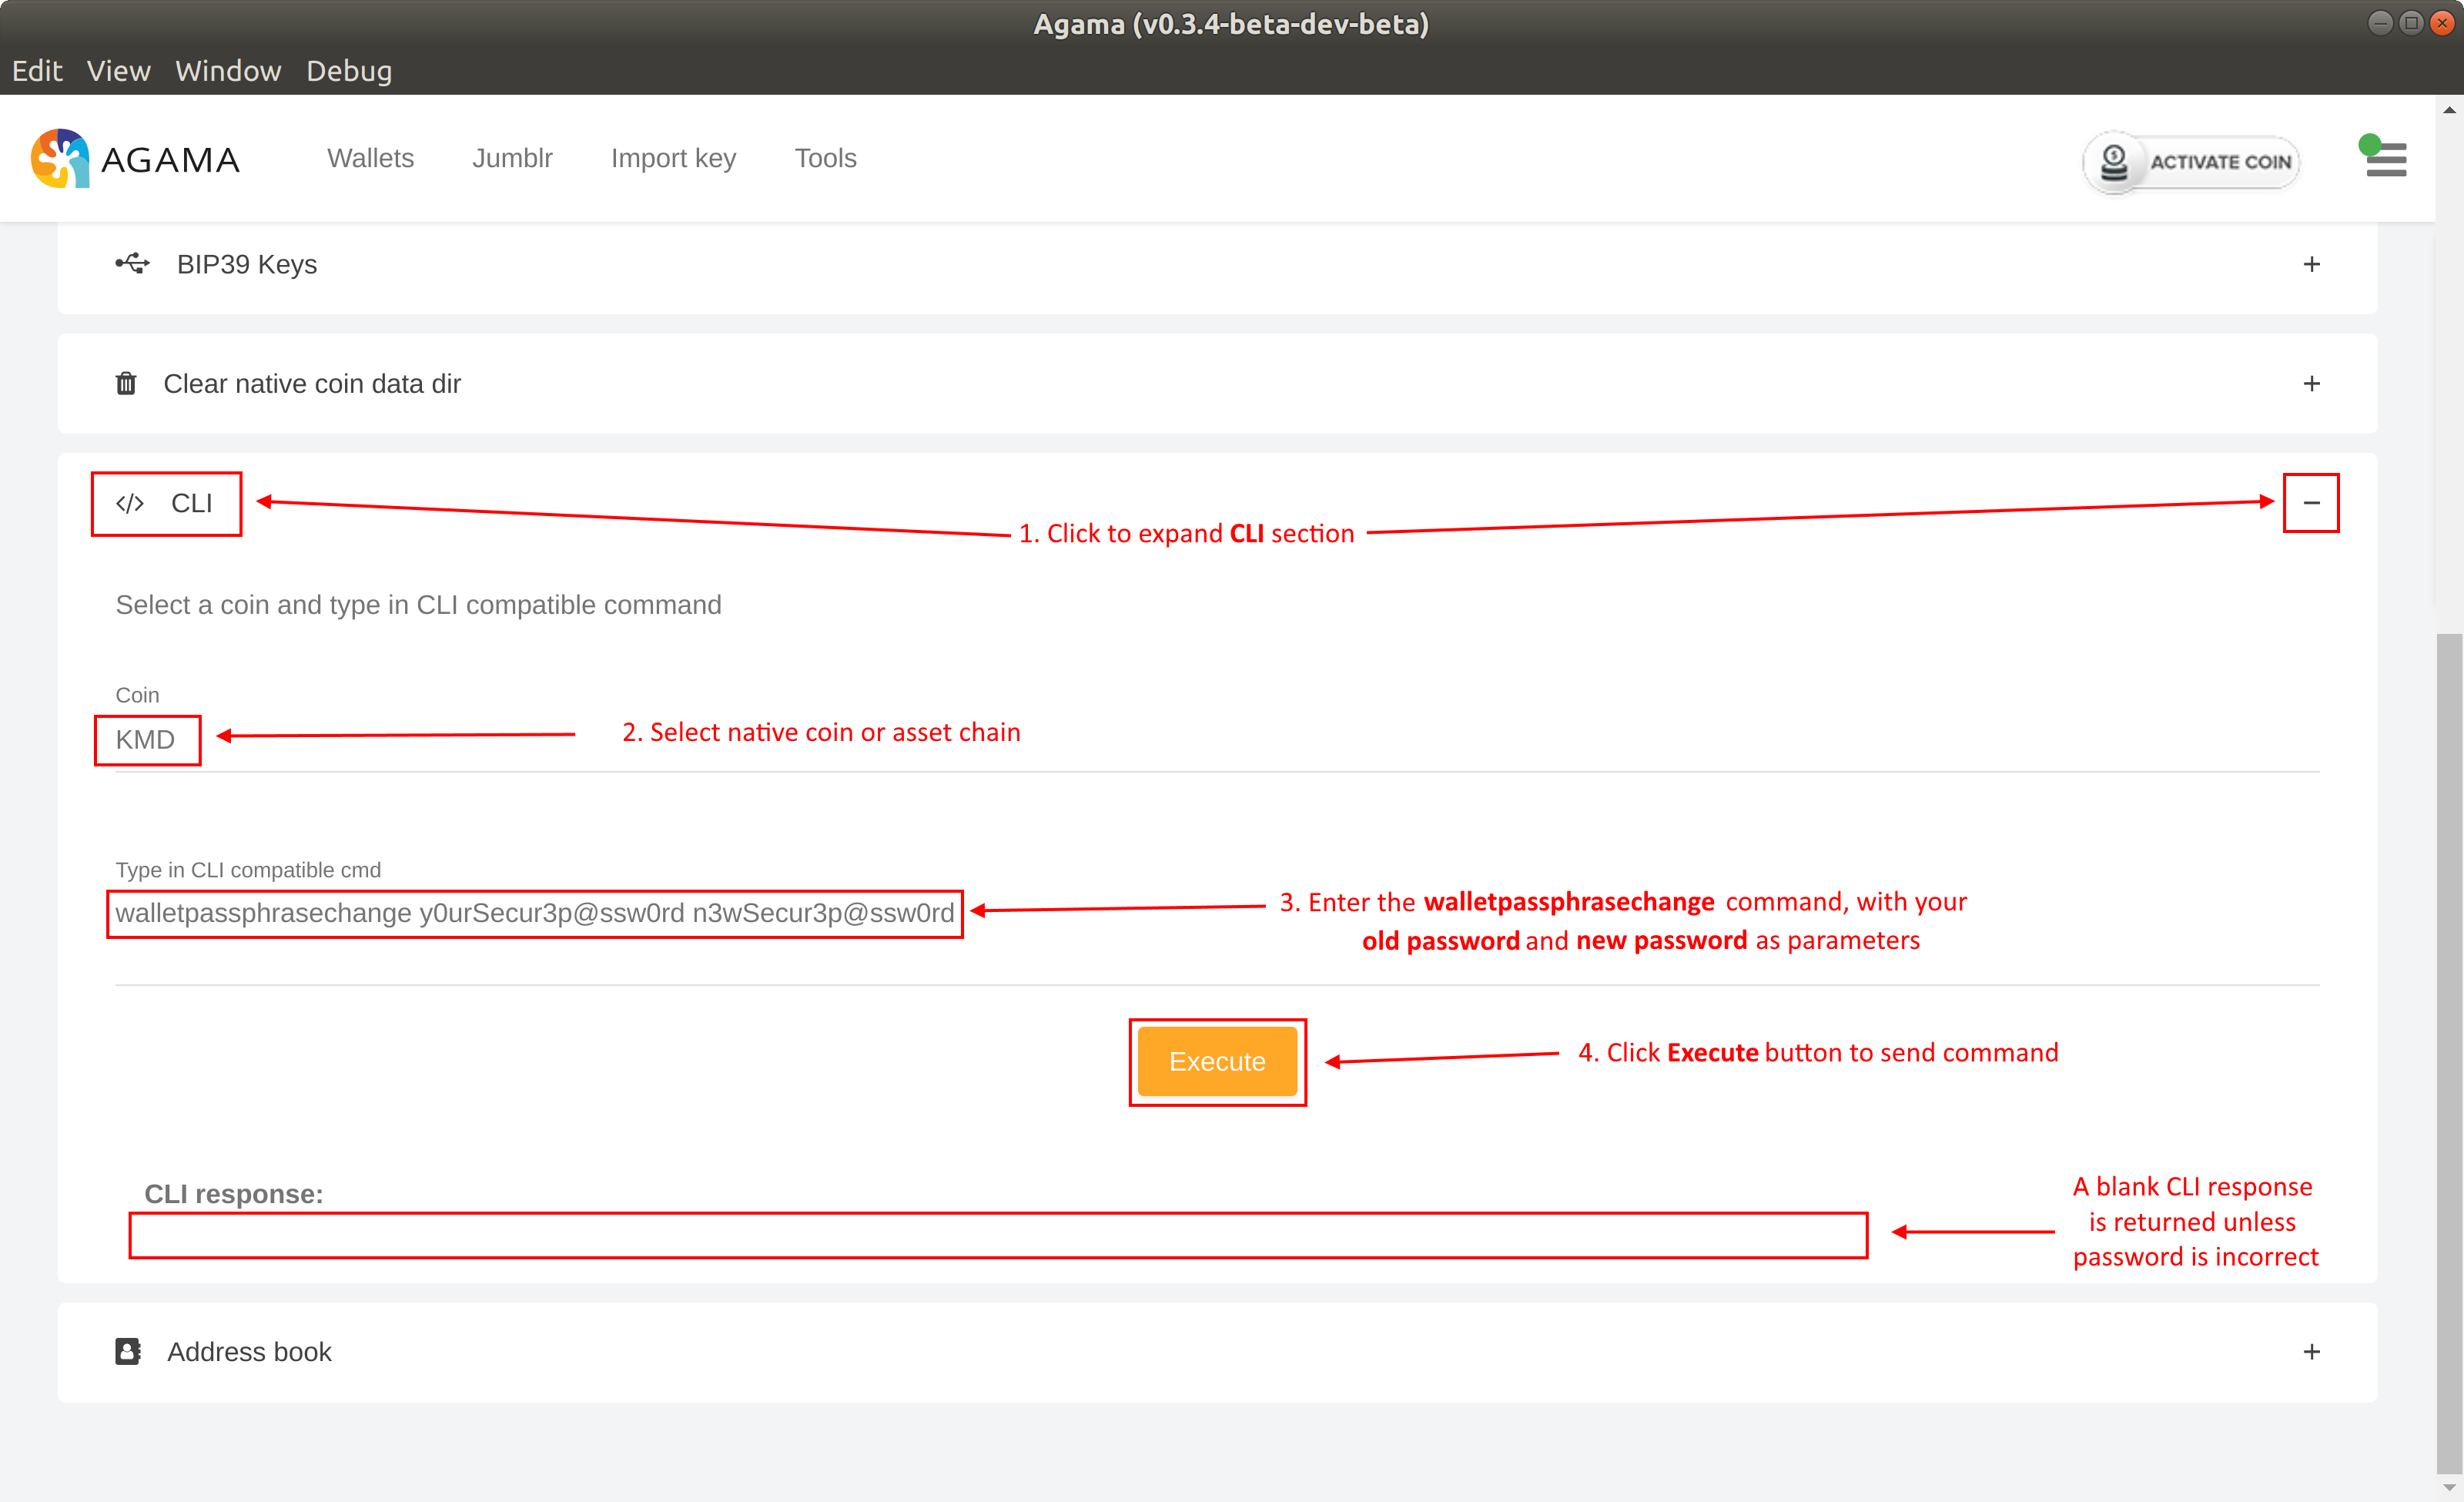Expand the Address book section

[2311, 1352]
